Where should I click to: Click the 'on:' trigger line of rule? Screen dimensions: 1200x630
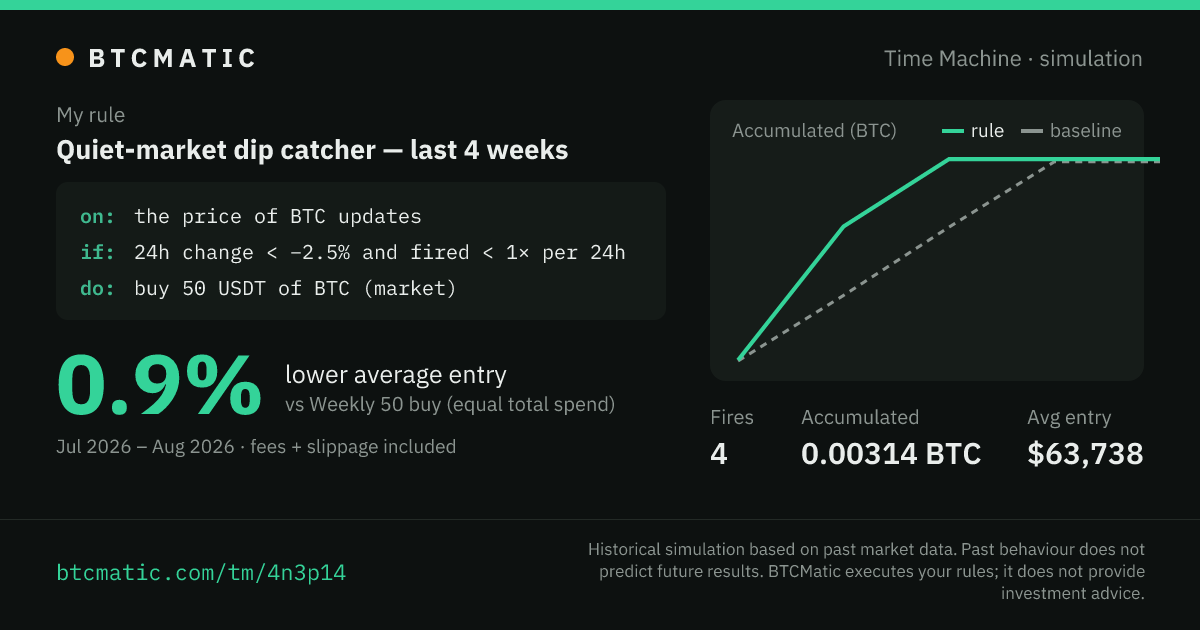[251, 216]
